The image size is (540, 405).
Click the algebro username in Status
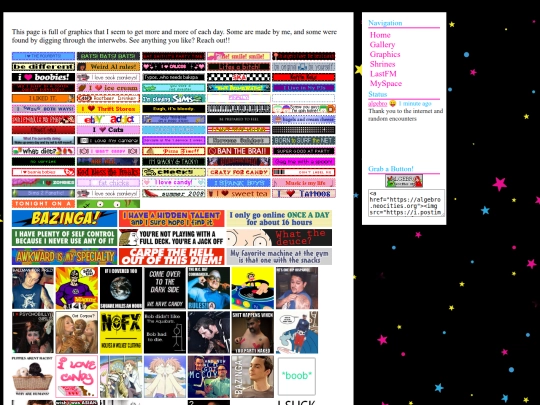click(377, 103)
